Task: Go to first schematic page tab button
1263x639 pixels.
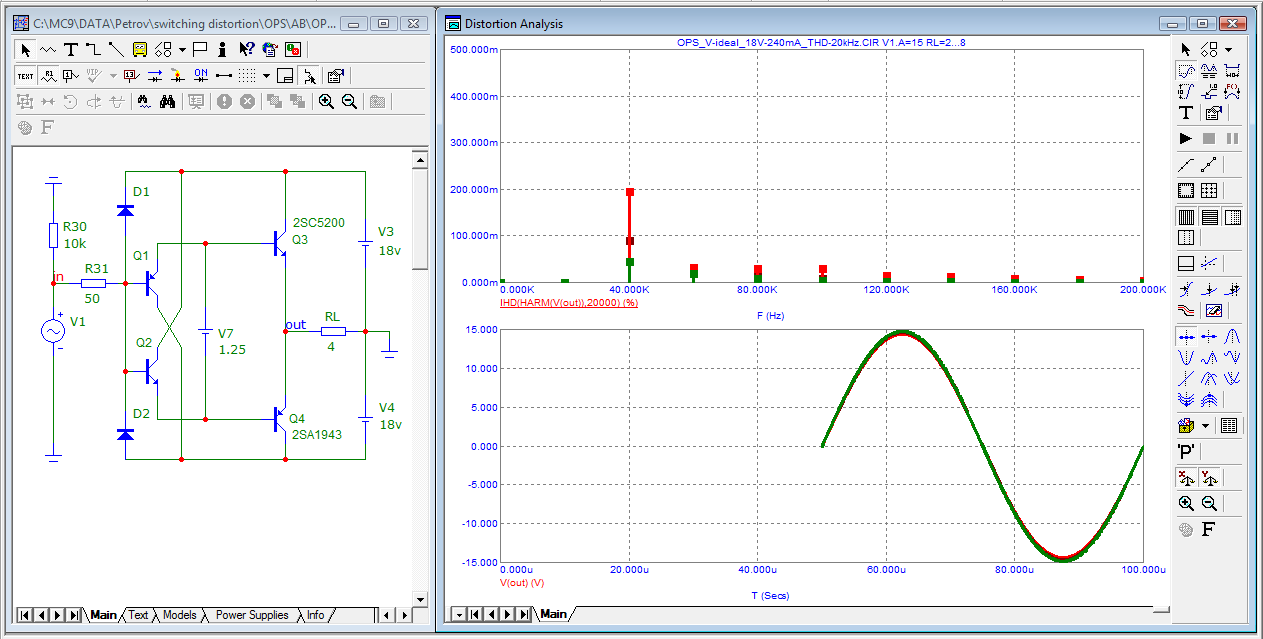Action: coord(24,615)
